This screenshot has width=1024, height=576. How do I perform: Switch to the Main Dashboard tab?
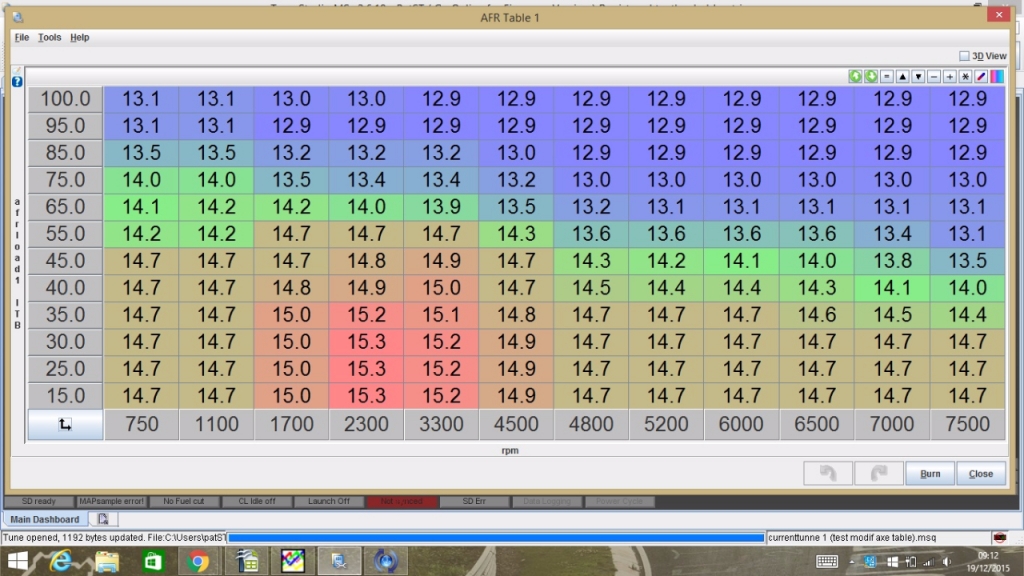point(44,519)
